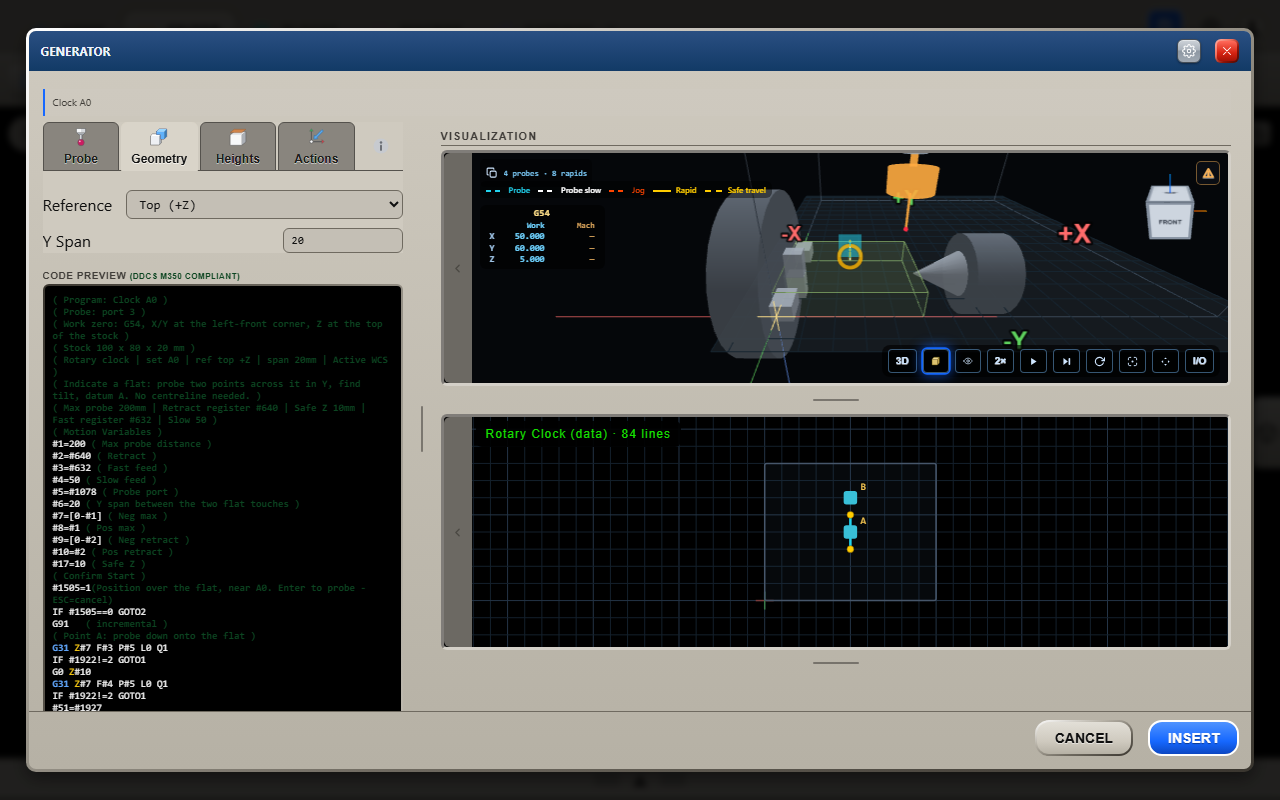Click the Insert button

point(1194,738)
